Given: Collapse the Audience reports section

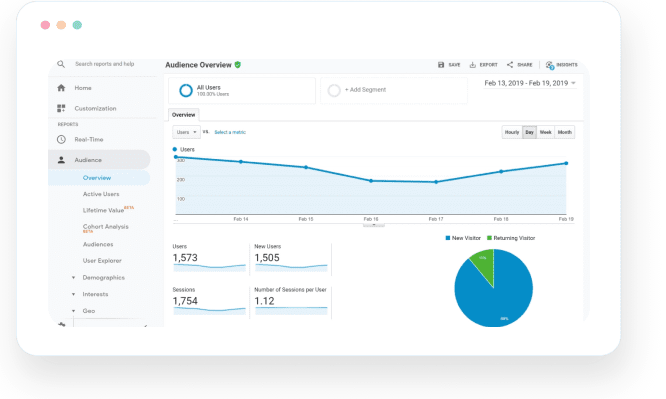Looking at the screenshot, I should click(99, 160).
